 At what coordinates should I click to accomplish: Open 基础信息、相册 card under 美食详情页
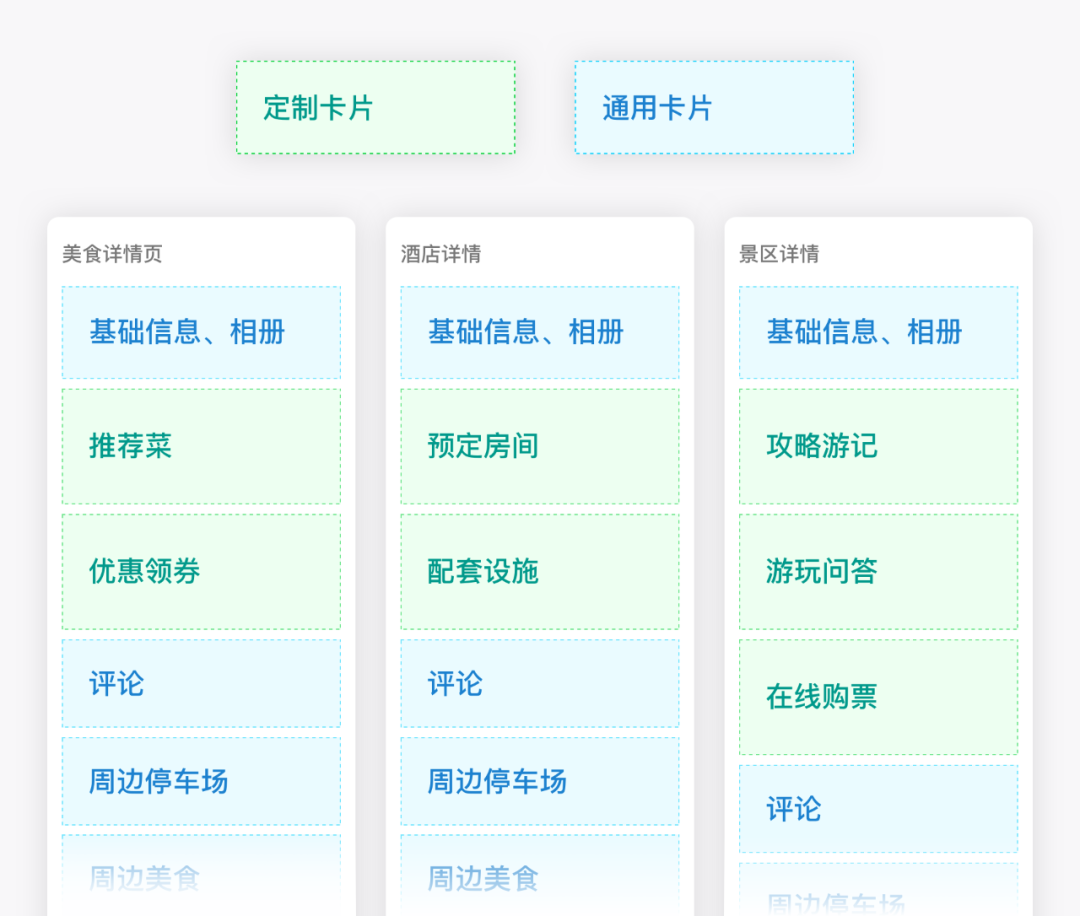pos(201,333)
